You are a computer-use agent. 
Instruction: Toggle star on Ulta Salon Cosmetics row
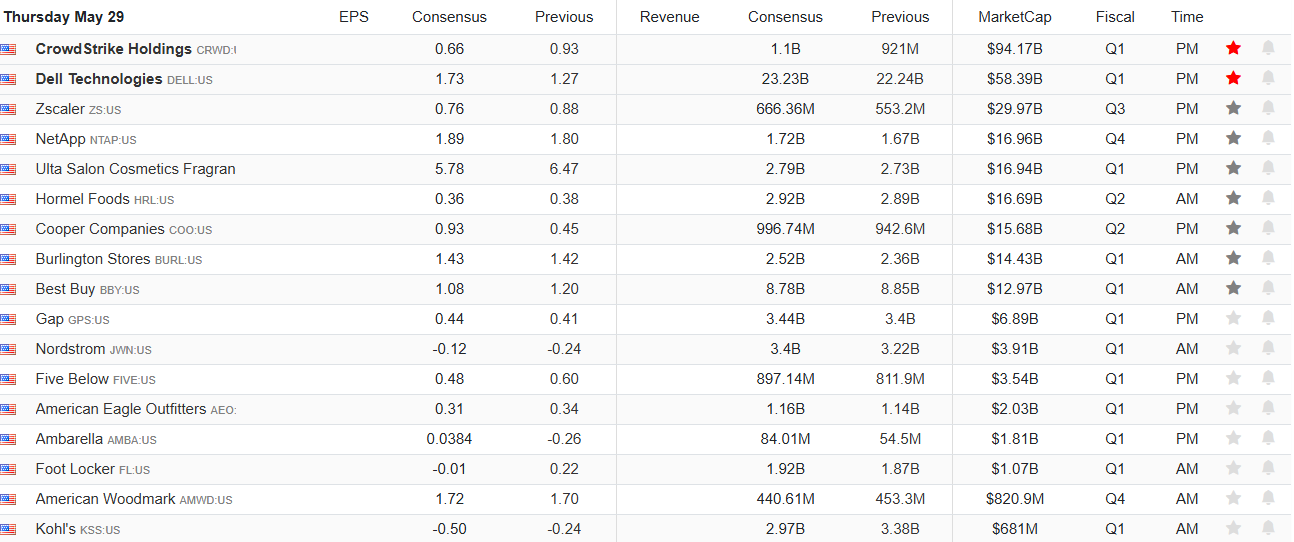pyautogui.click(x=1233, y=168)
